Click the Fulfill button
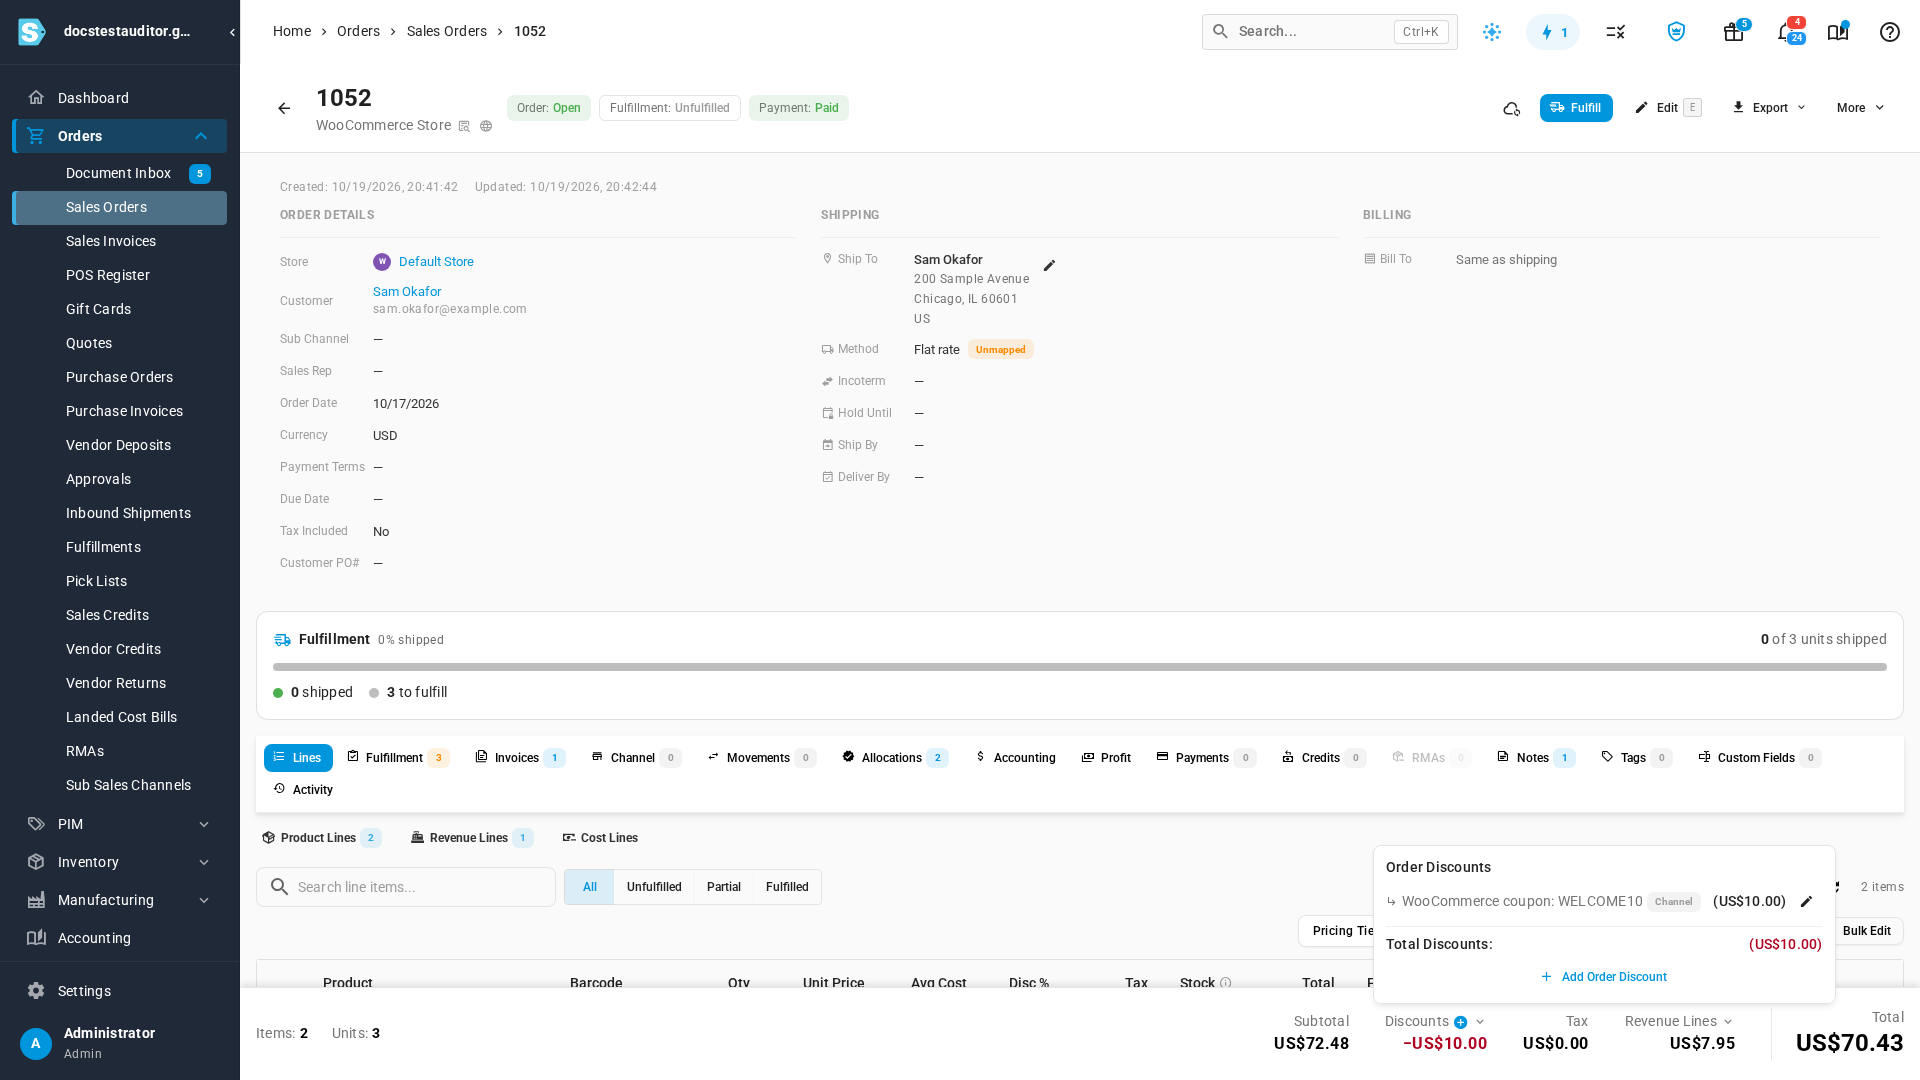 (x=1576, y=108)
